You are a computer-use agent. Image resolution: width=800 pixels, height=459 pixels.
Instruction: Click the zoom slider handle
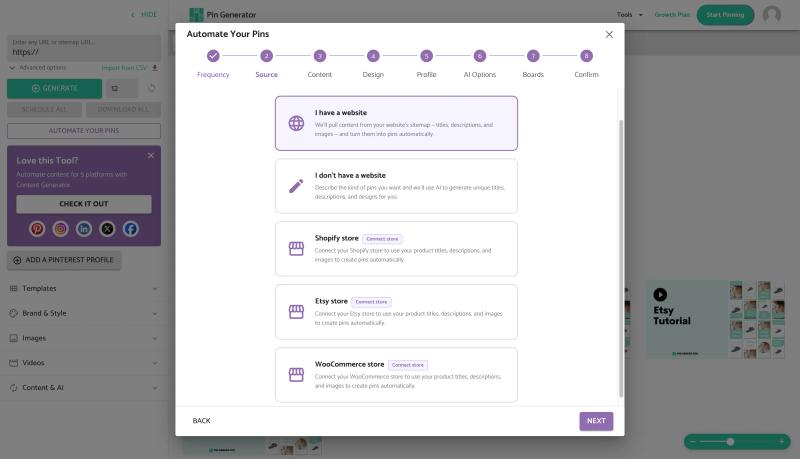pos(730,442)
